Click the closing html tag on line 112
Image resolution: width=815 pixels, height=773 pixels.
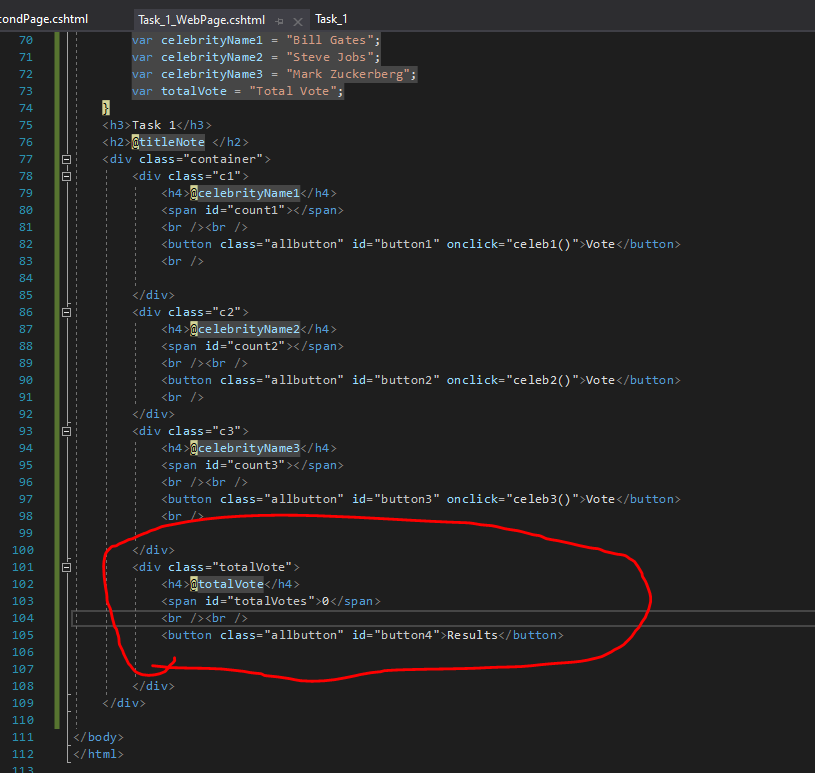pos(98,754)
